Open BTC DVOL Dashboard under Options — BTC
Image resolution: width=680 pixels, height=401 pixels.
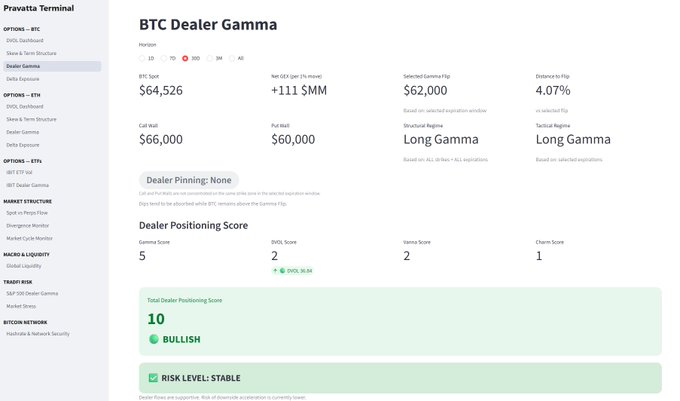(x=25, y=40)
